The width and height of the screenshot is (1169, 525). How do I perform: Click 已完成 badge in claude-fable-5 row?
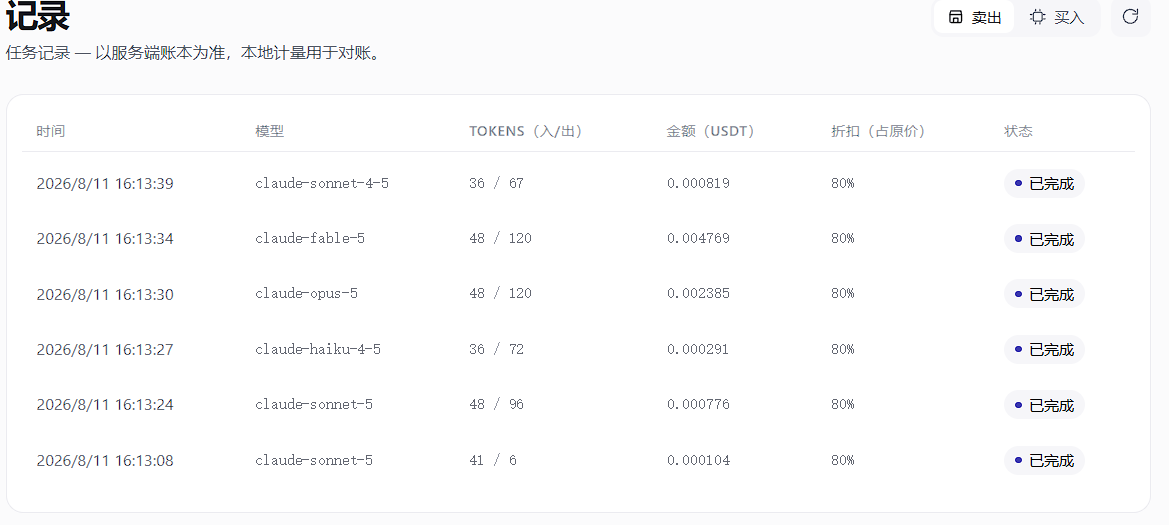point(1044,239)
